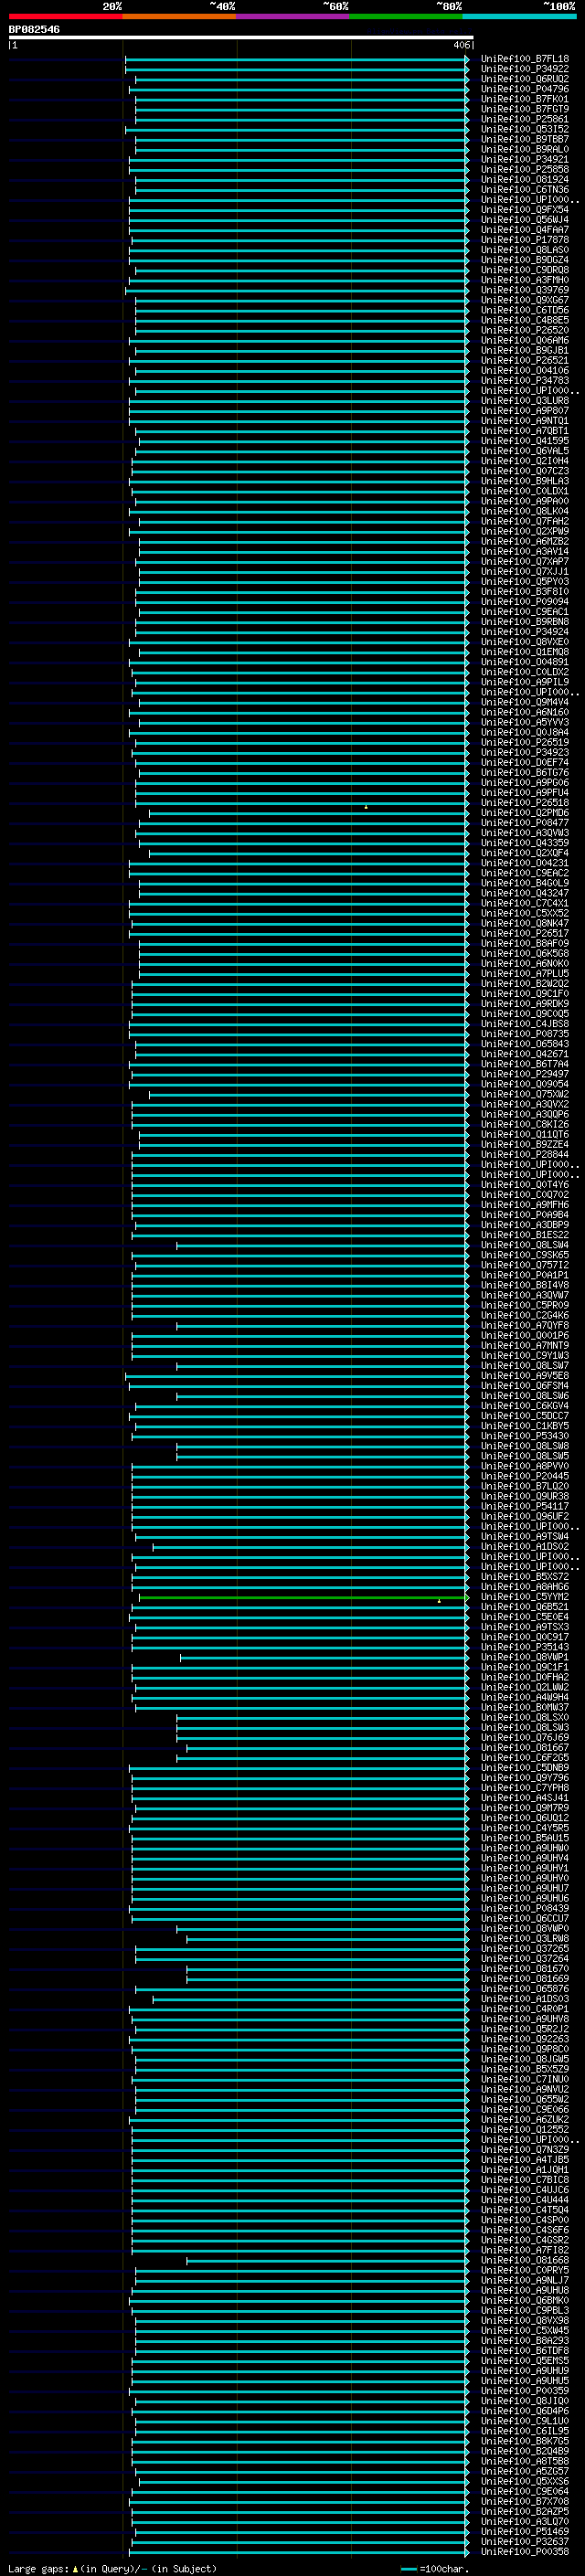585x2576 pixels.
Task: Select the UniRef100_C6TN36 label
Action: tap(525, 189)
